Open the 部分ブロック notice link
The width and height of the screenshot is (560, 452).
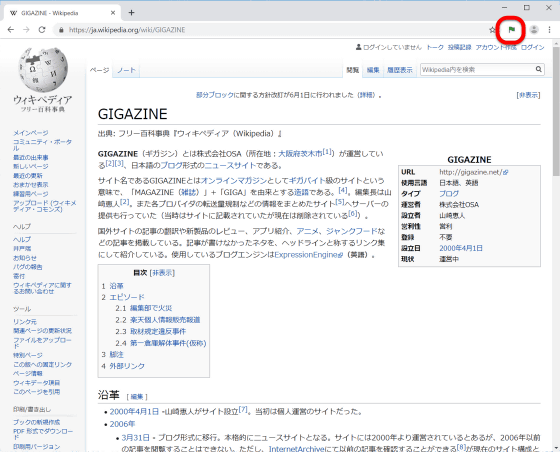[x=215, y=95]
